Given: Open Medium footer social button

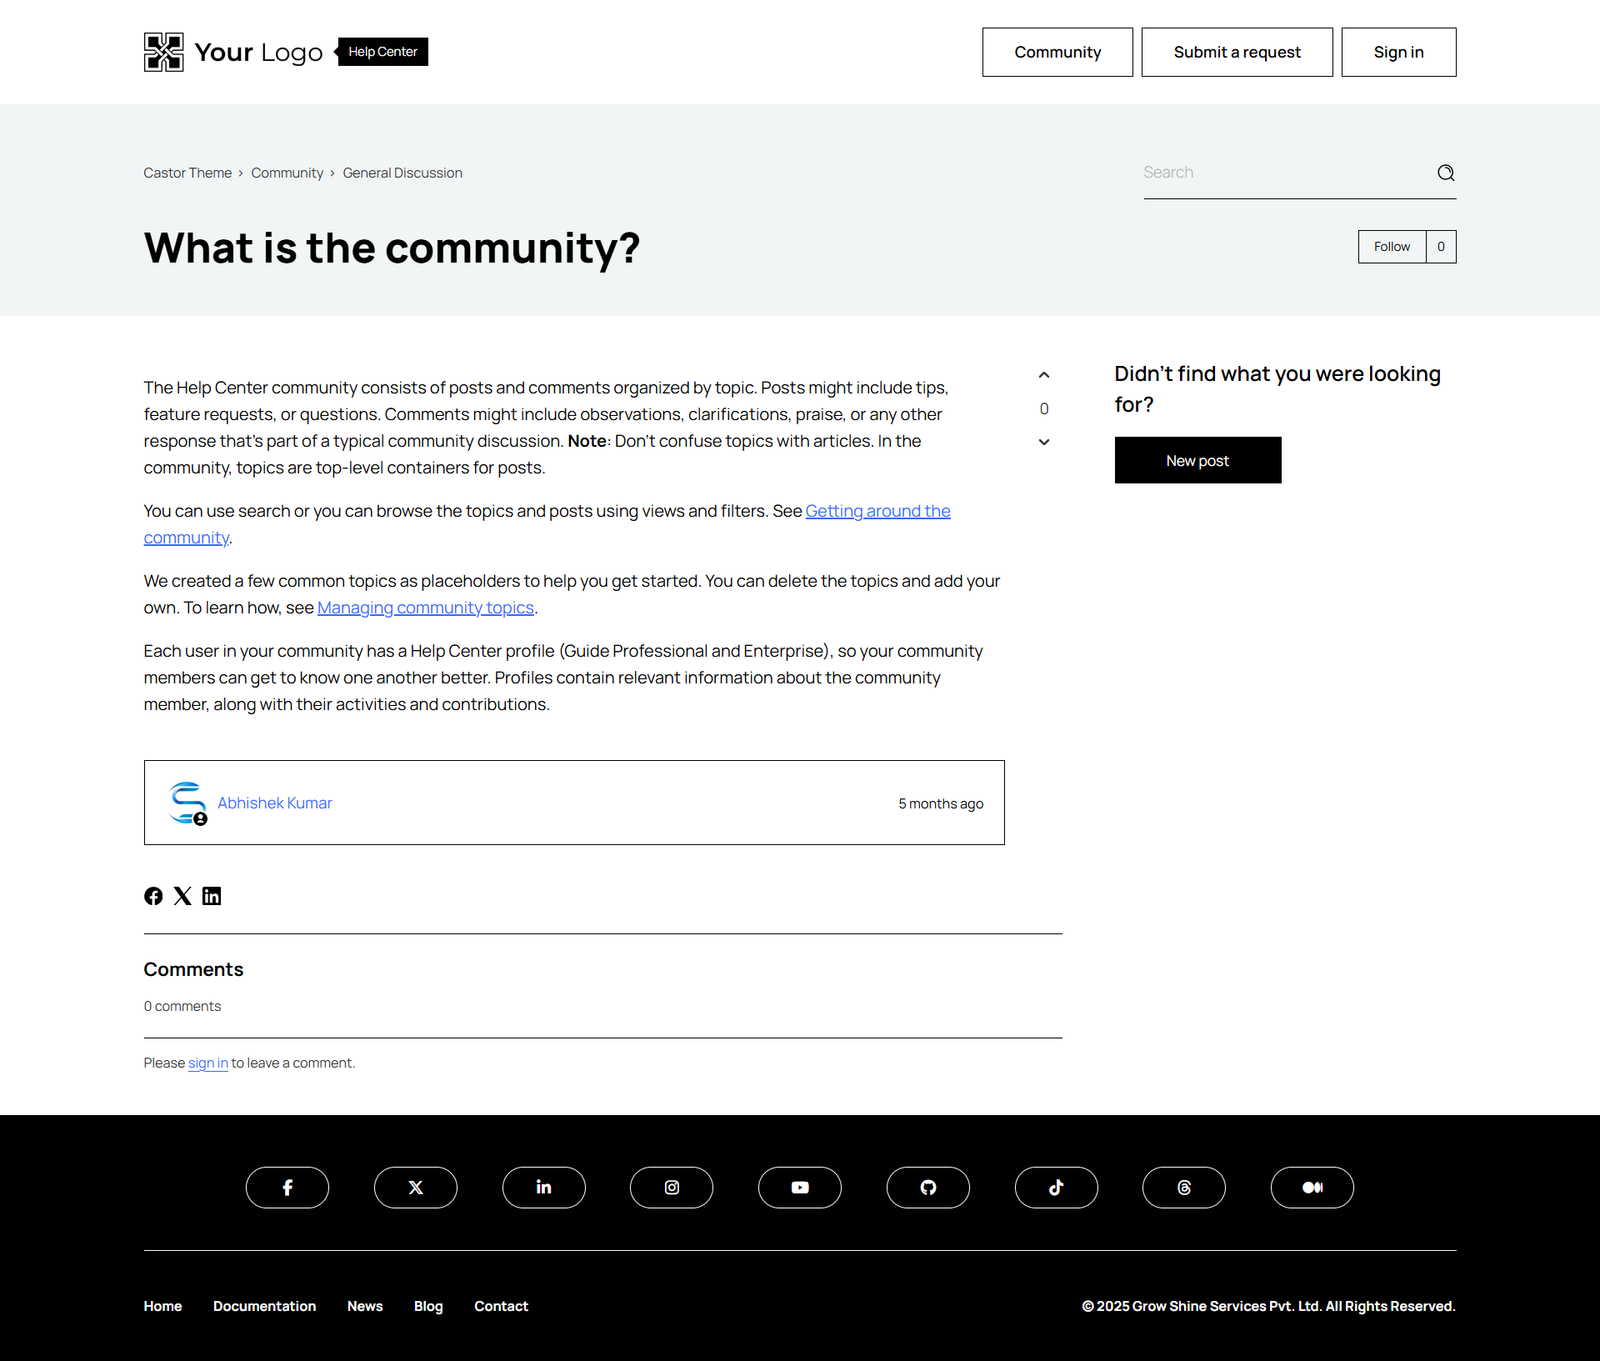Looking at the screenshot, I should [x=1312, y=1187].
